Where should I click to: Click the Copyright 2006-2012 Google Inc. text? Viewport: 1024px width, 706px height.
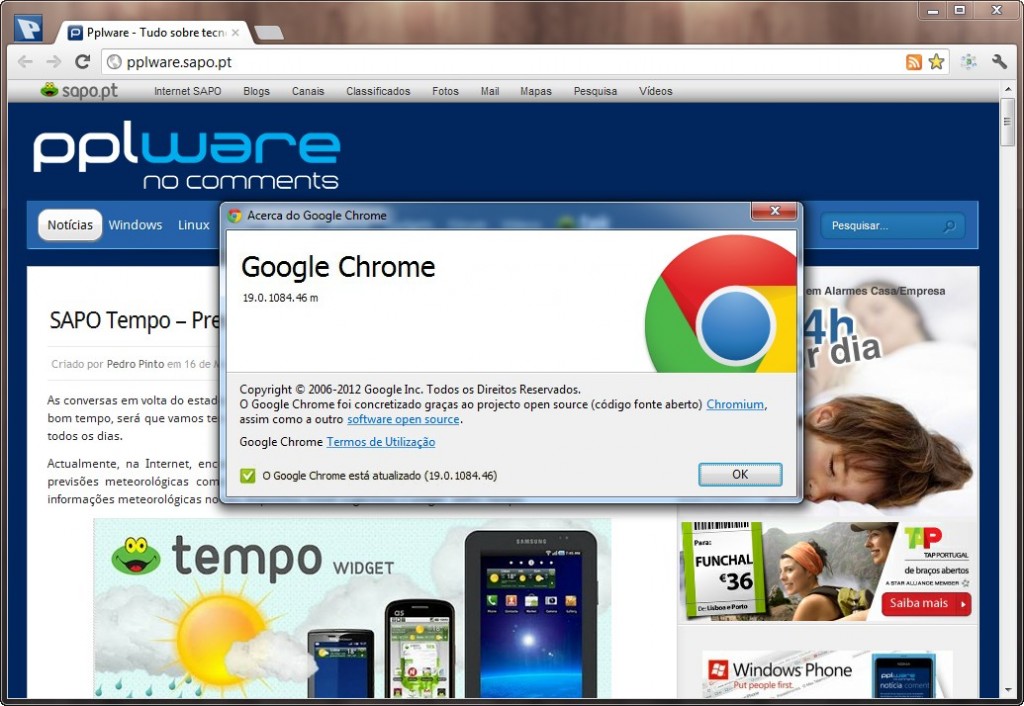[409, 390]
